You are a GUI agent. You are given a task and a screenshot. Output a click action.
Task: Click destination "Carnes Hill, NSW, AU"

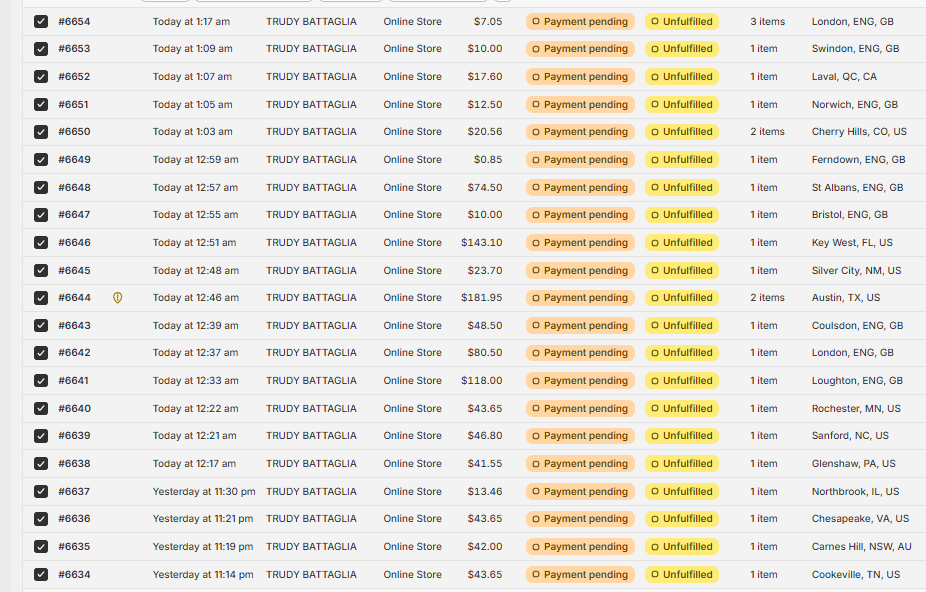862,547
